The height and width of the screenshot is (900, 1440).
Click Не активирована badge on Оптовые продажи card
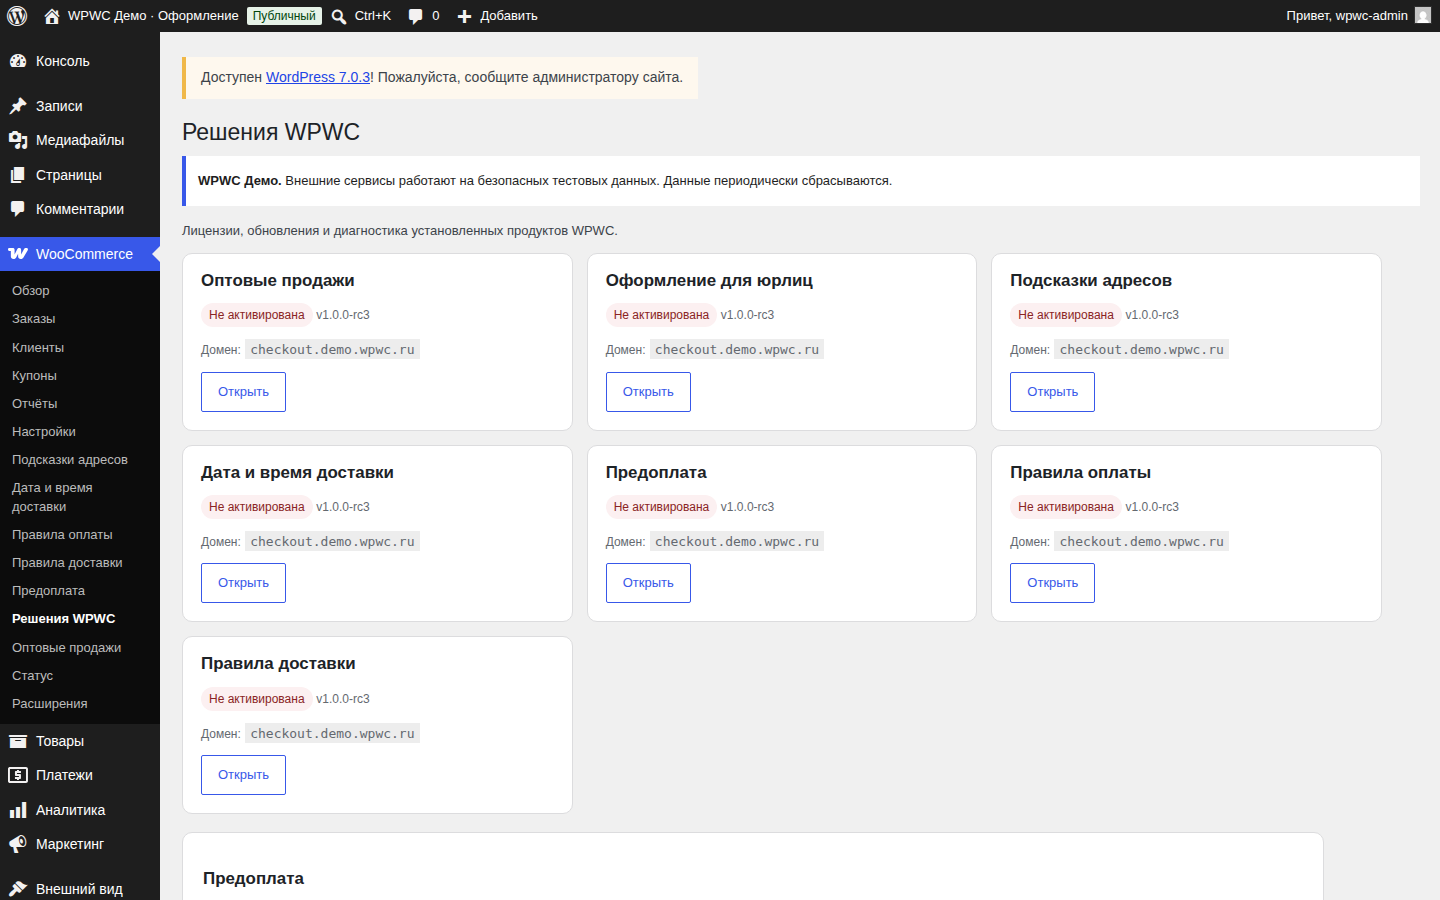[257, 315]
